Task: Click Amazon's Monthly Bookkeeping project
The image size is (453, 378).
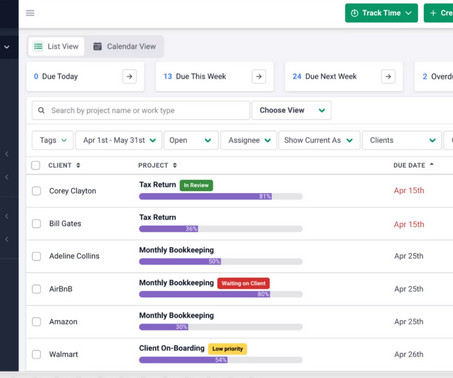Action: [176, 315]
